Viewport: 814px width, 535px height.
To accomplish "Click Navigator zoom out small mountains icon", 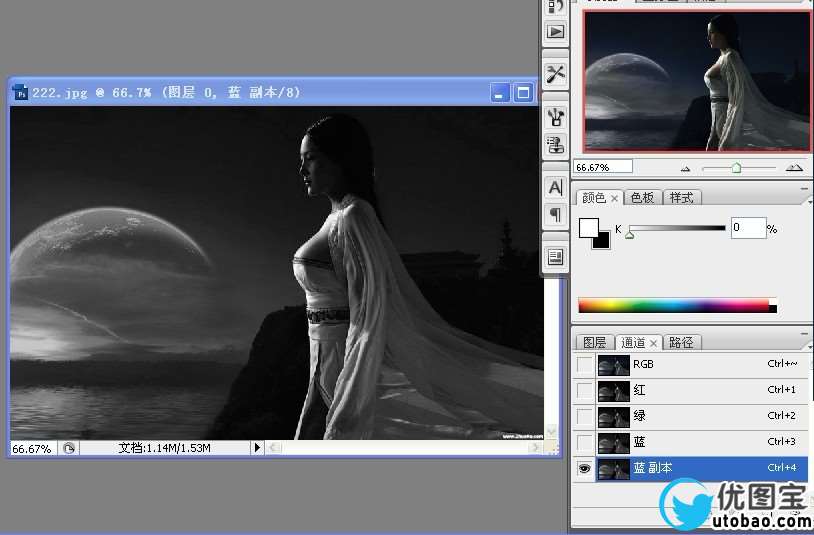I will click(685, 169).
